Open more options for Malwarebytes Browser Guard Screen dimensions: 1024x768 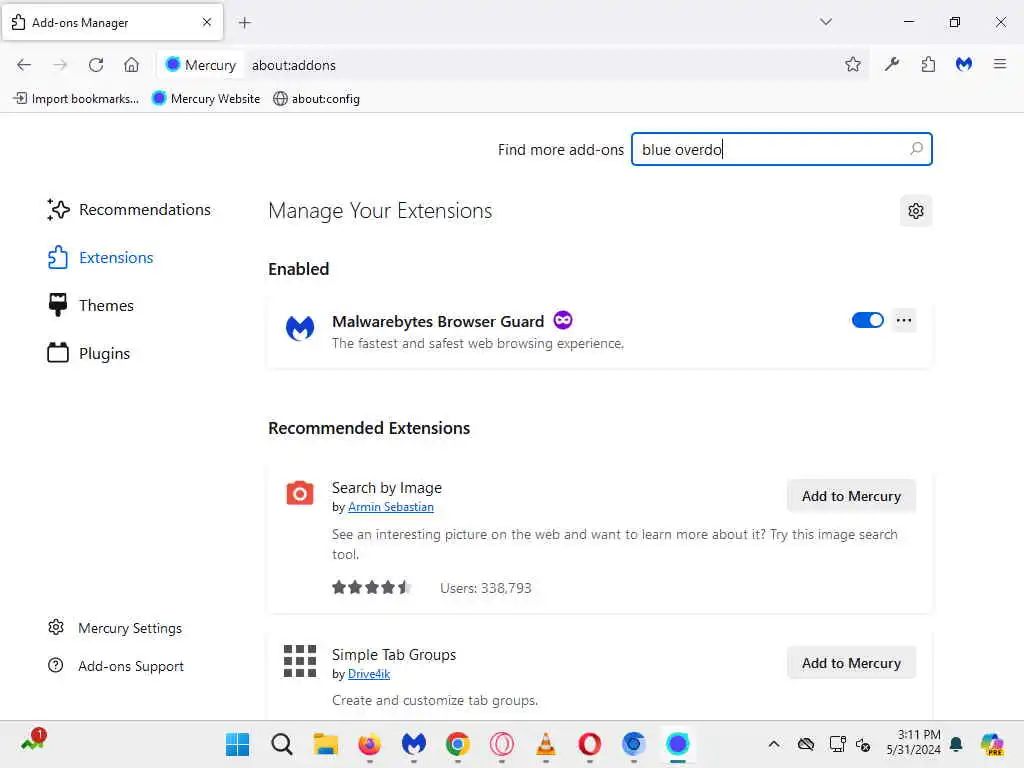tap(904, 320)
